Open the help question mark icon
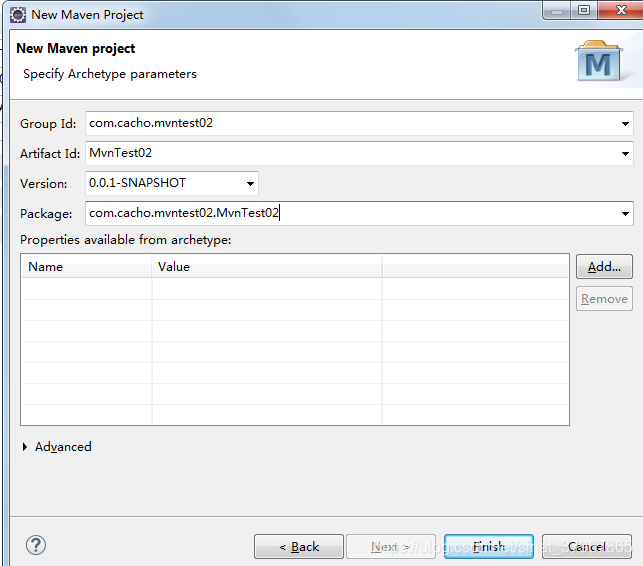The image size is (643, 566). (x=36, y=545)
